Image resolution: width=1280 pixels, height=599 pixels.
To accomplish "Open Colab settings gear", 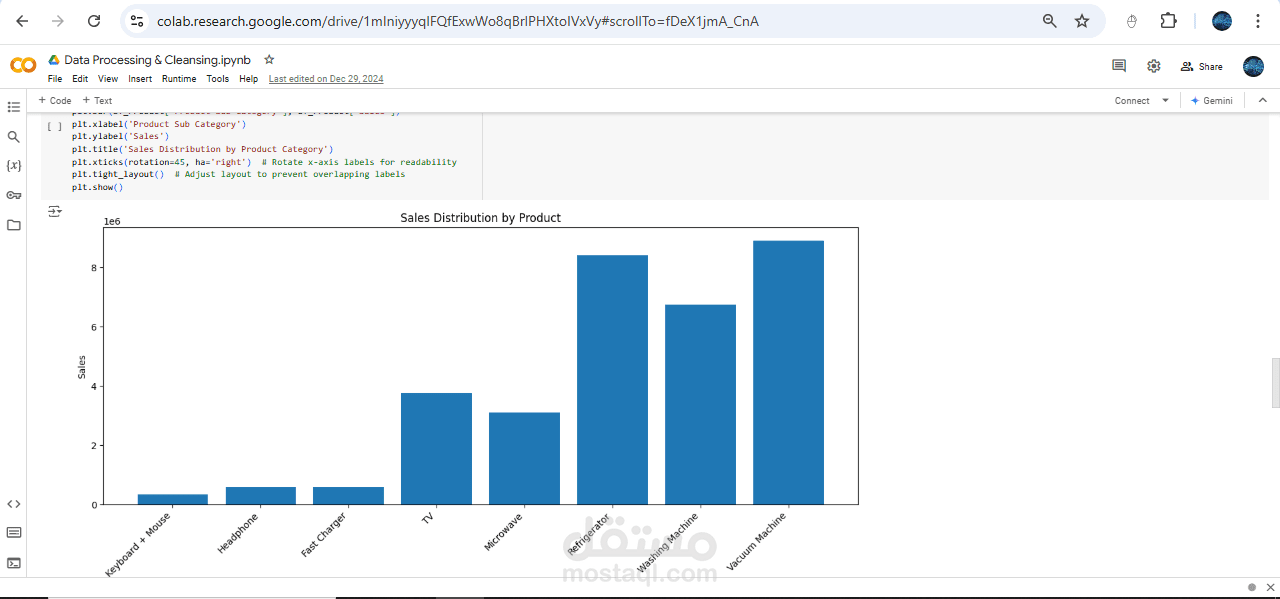I will pos(1153,66).
